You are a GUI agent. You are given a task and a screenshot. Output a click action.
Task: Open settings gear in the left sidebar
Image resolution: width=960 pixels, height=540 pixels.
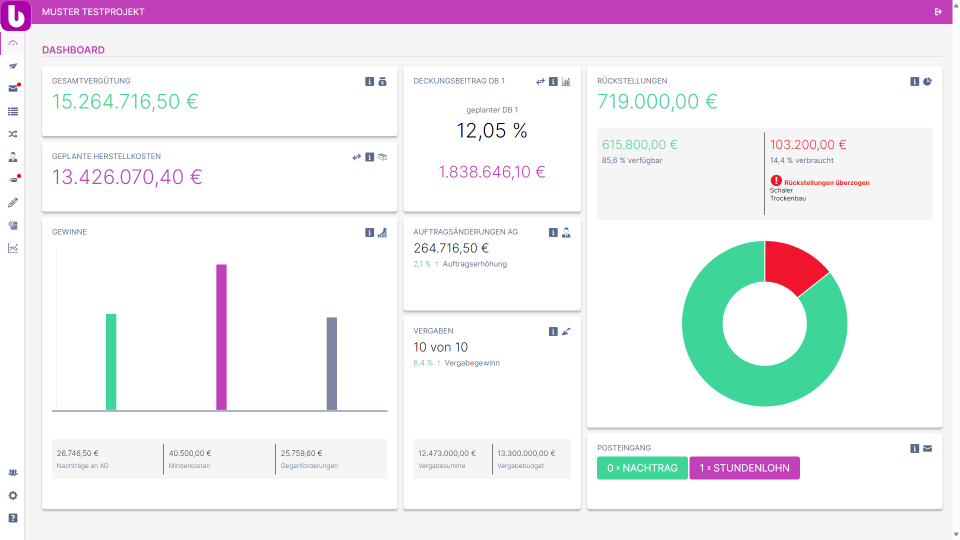[x=13, y=495]
